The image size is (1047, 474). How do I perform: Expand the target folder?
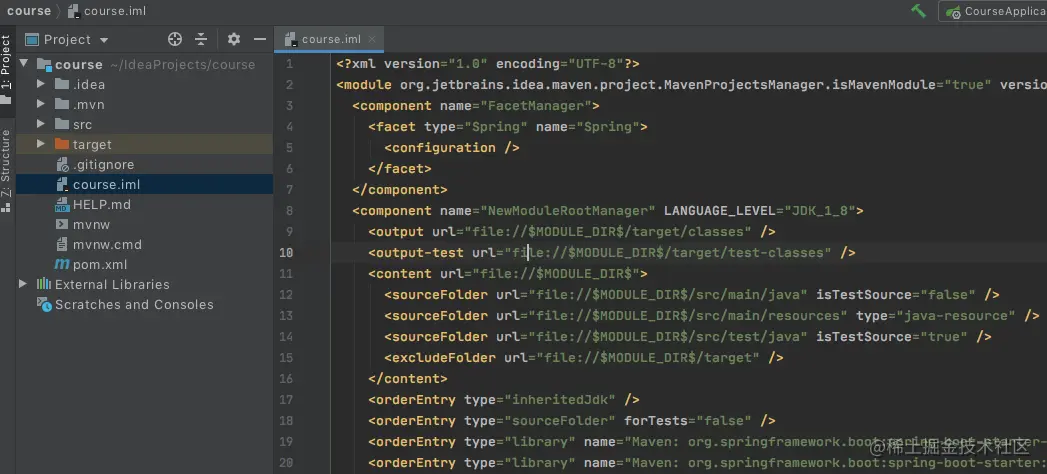pyautogui.click(x=41, y=144)
